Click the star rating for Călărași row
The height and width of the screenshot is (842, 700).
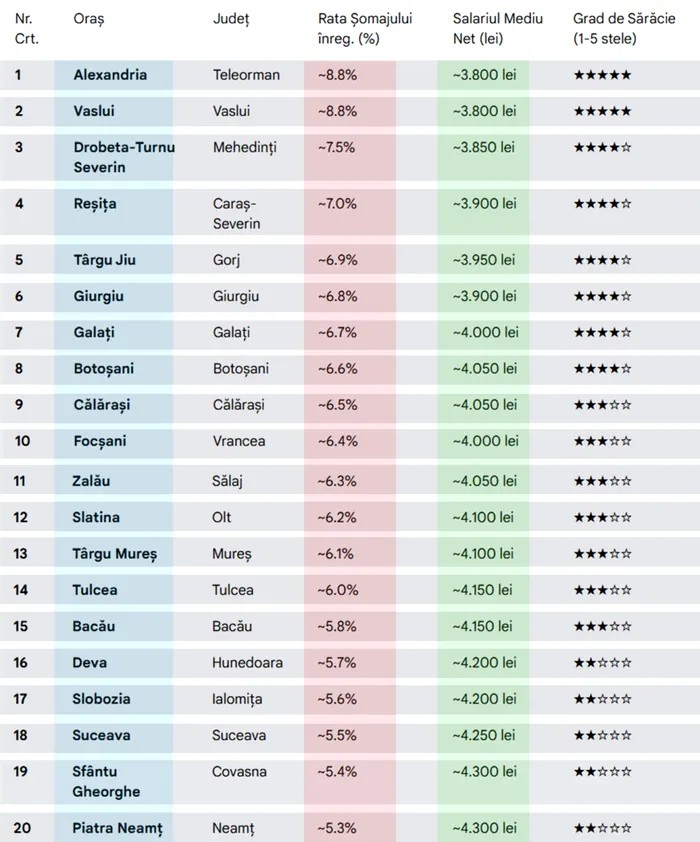pos(602,406)
